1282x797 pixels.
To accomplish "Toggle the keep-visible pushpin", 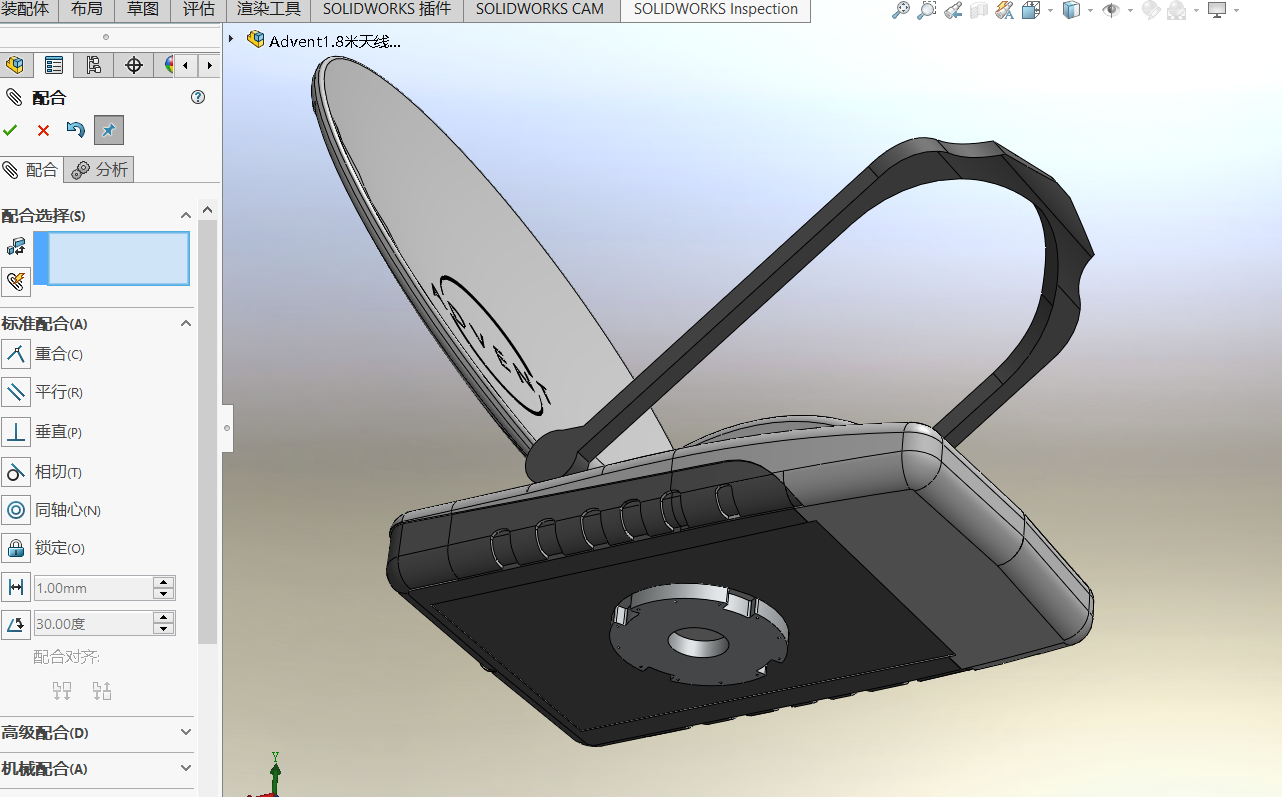I will click(x=108, y=130).
